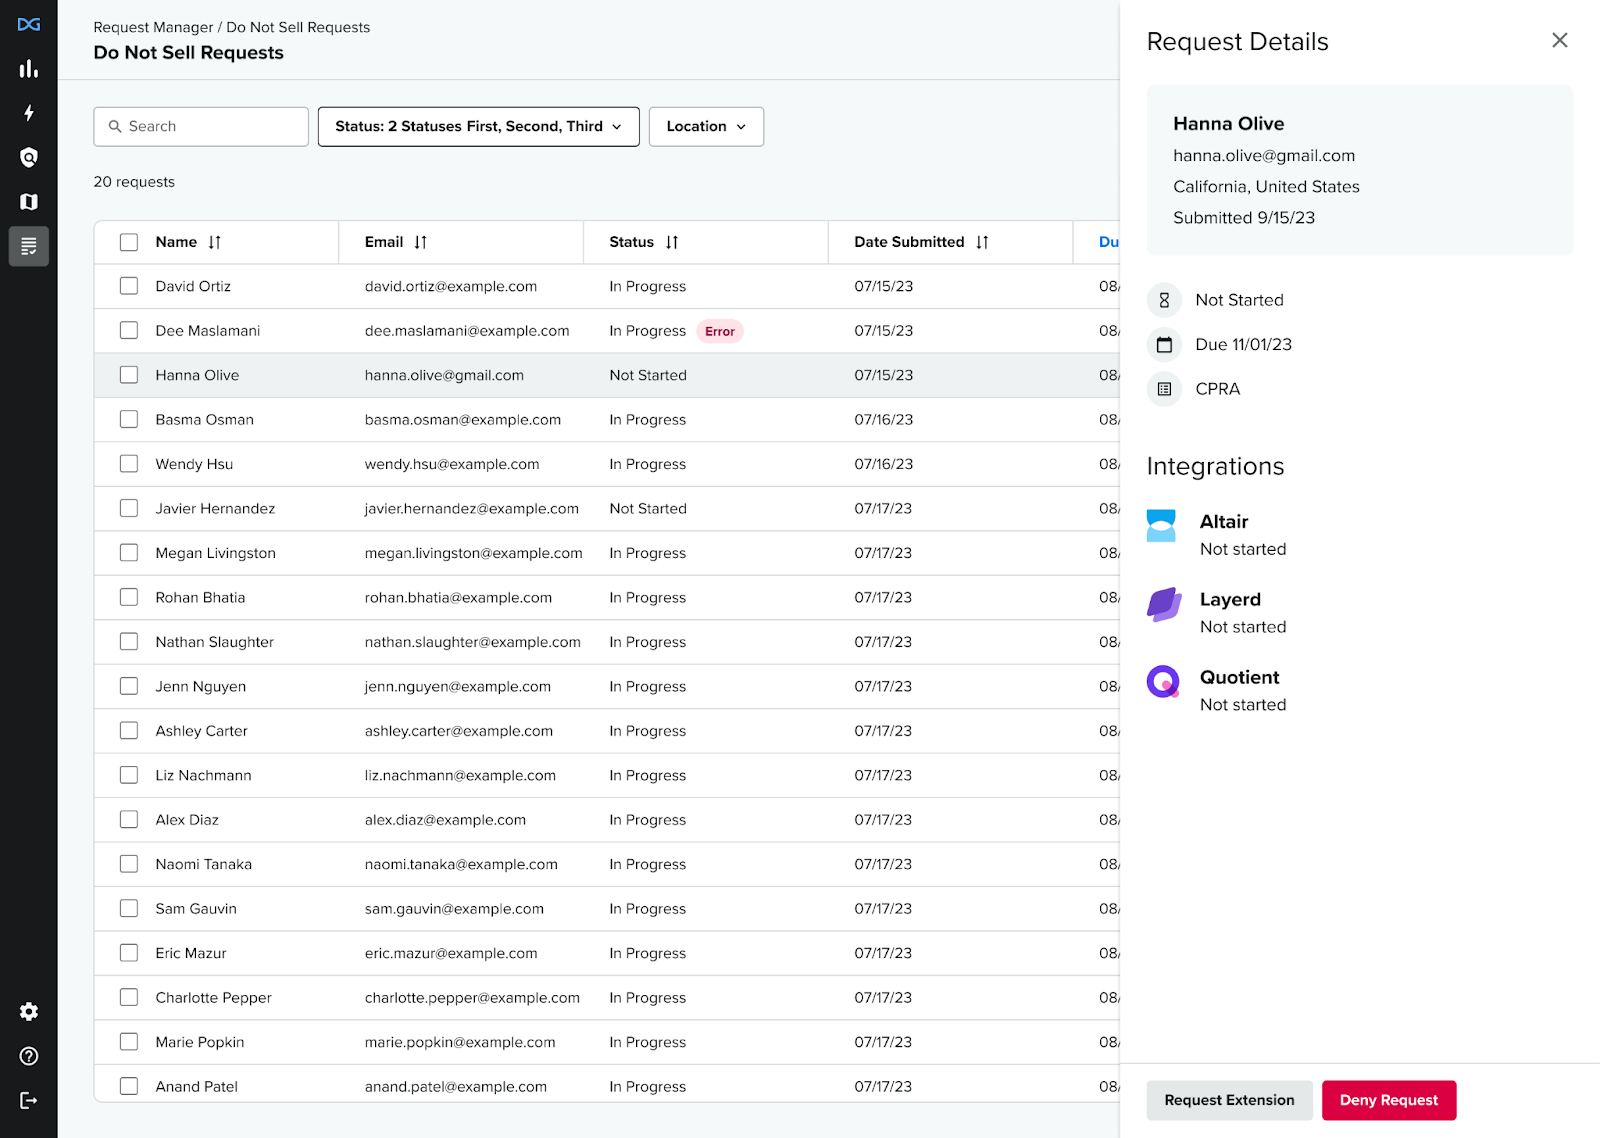Expand the Location filter dropdown
1600x1138 pixels.
click(x=706, y=126)
